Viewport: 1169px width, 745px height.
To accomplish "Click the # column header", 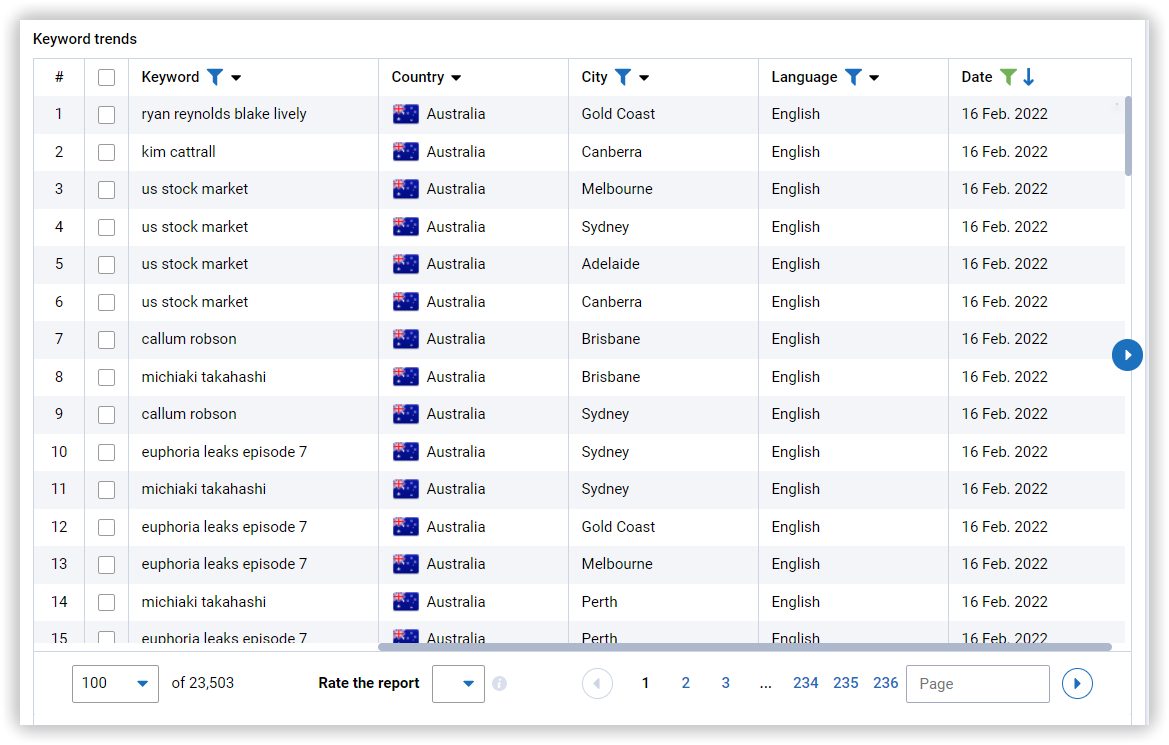I will pyautogui.click(x=59, y=77).
